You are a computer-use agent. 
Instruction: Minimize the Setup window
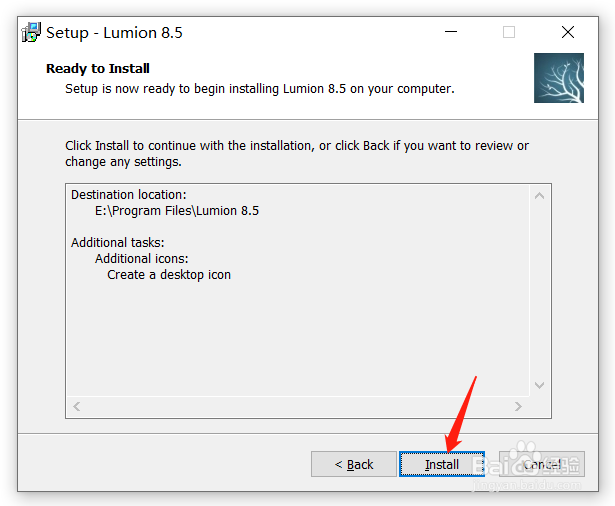(451, 32)
